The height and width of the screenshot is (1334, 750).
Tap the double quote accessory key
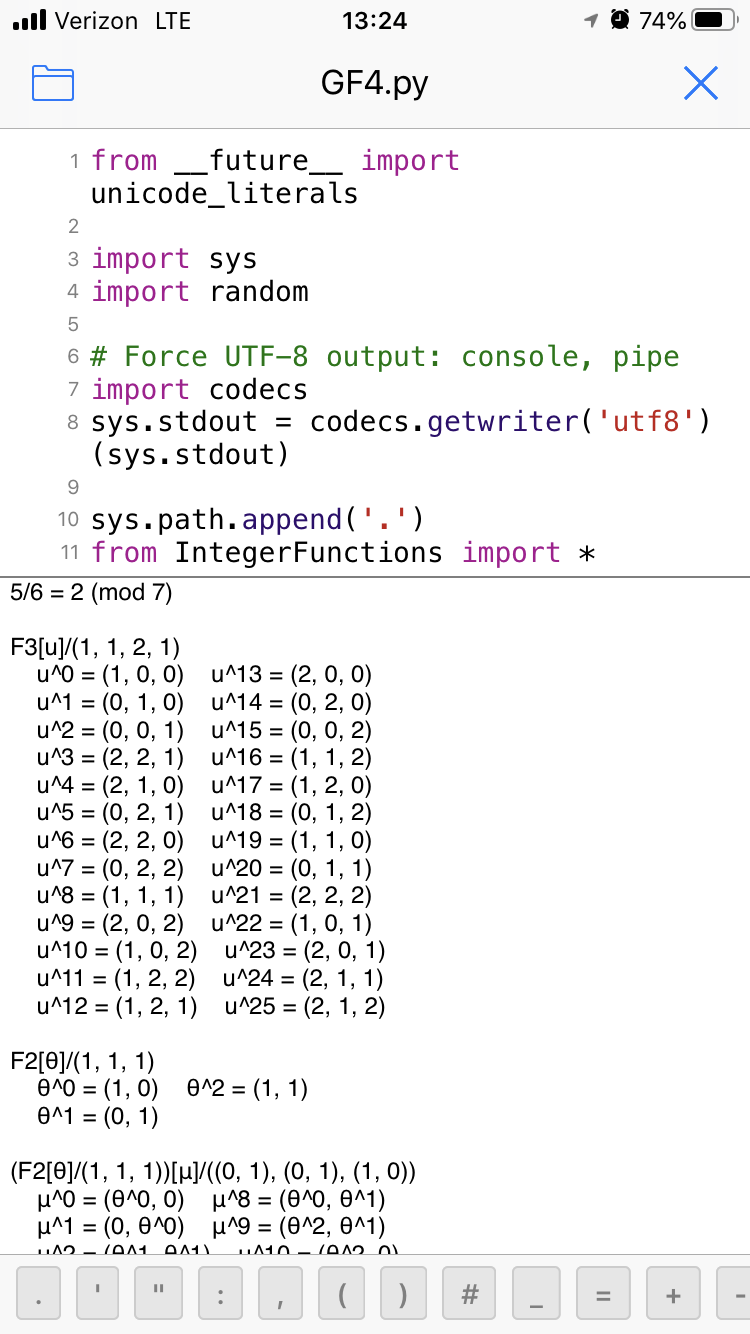click(159, 1292)
